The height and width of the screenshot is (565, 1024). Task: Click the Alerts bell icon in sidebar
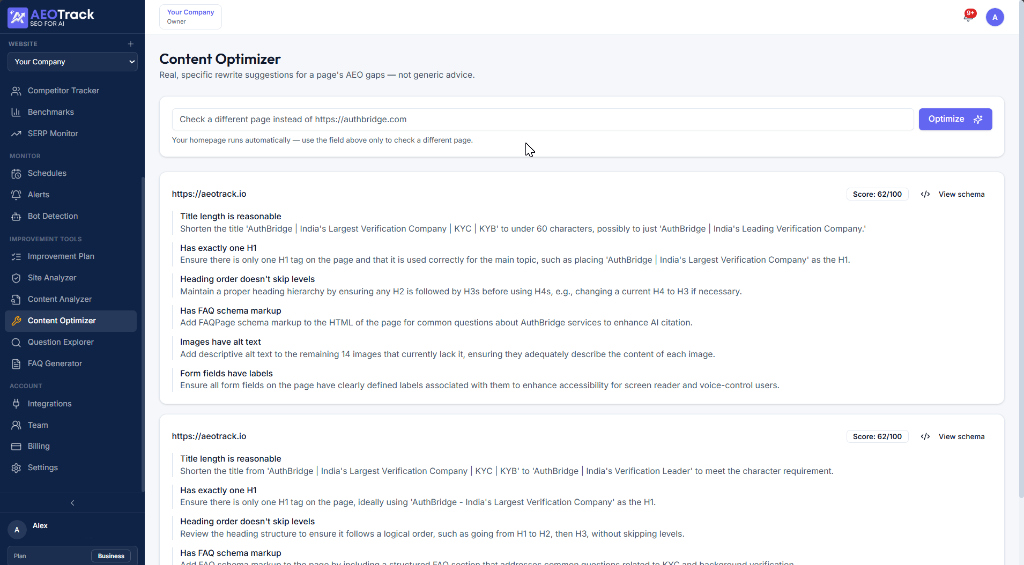[x=16, y=195]
